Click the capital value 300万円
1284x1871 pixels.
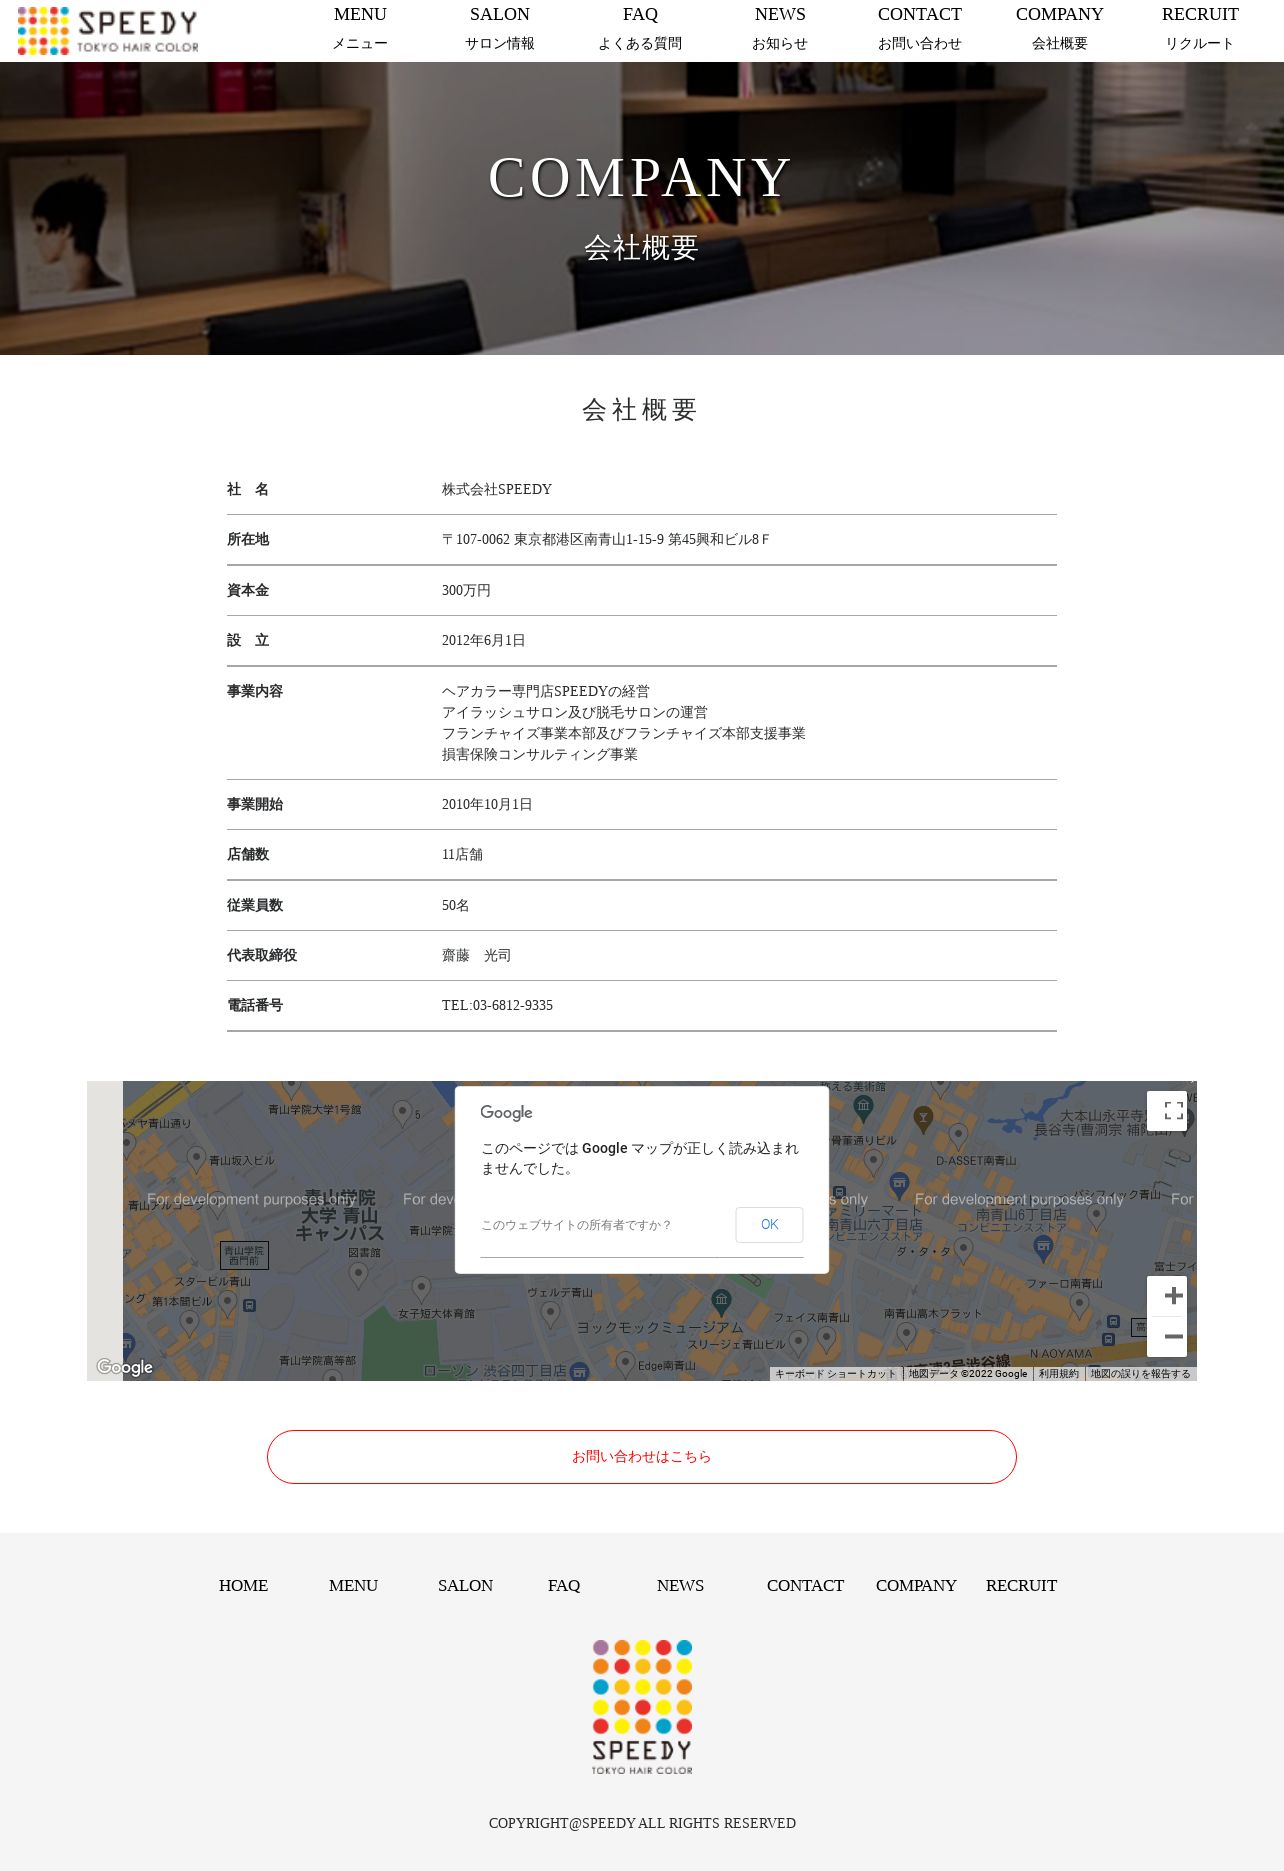[x=466, y=590]
